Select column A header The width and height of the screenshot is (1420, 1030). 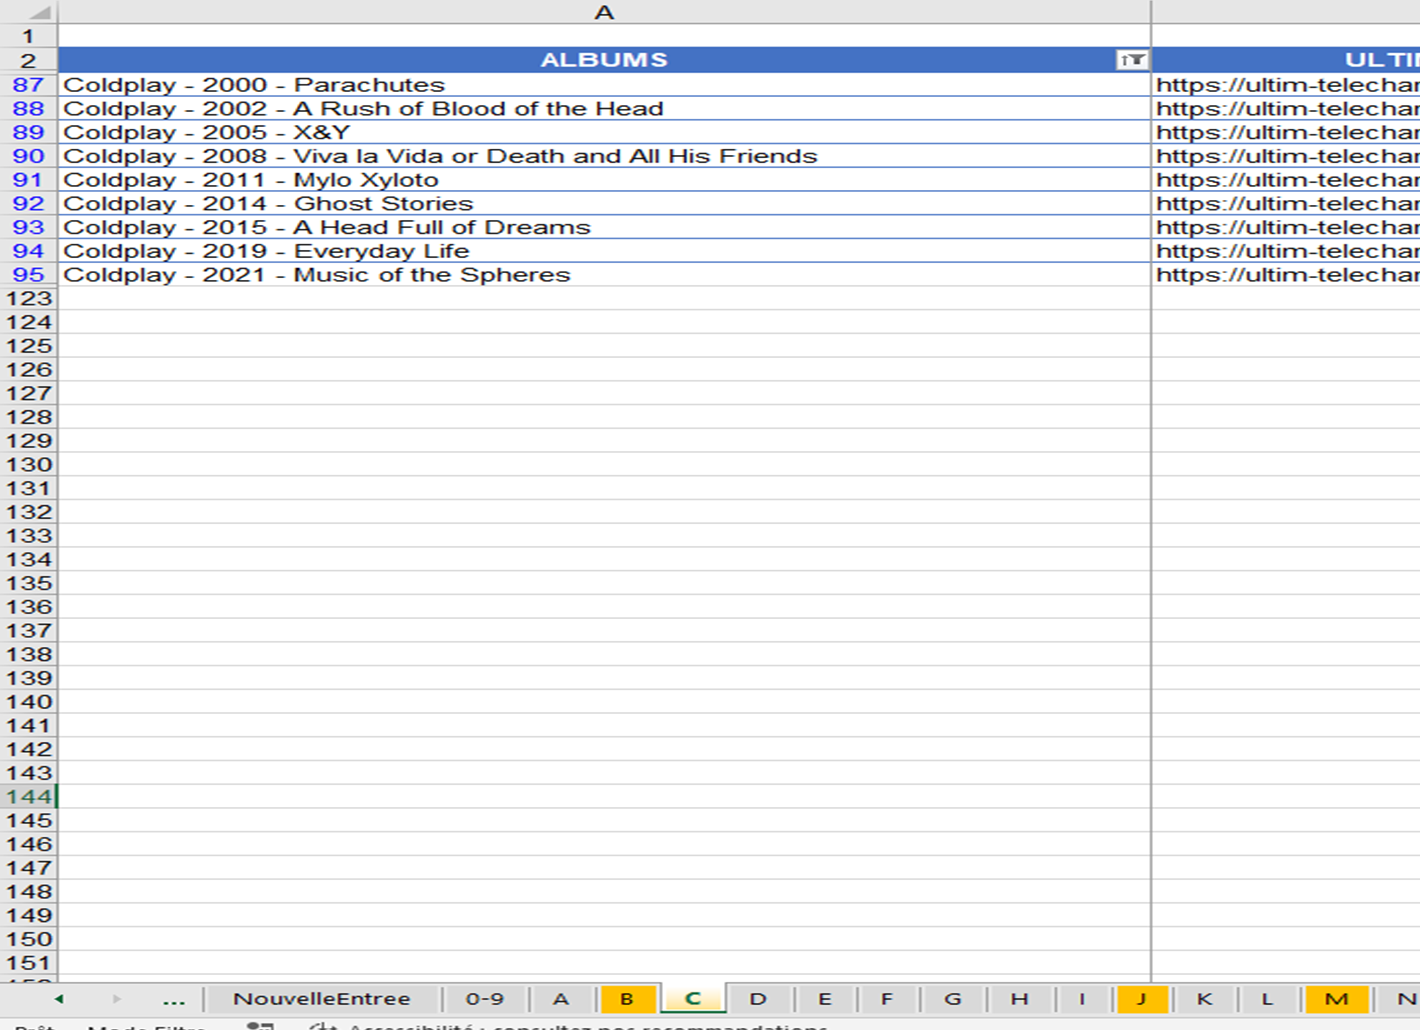tap(603, 12)
